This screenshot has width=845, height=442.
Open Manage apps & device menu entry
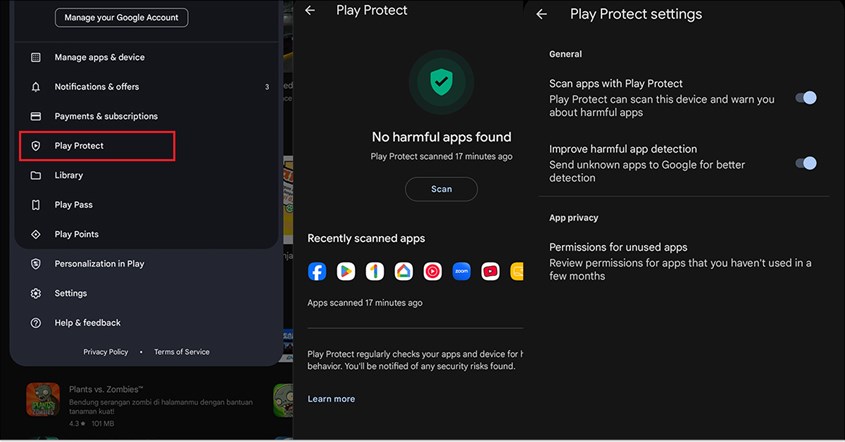click(100, 57)
